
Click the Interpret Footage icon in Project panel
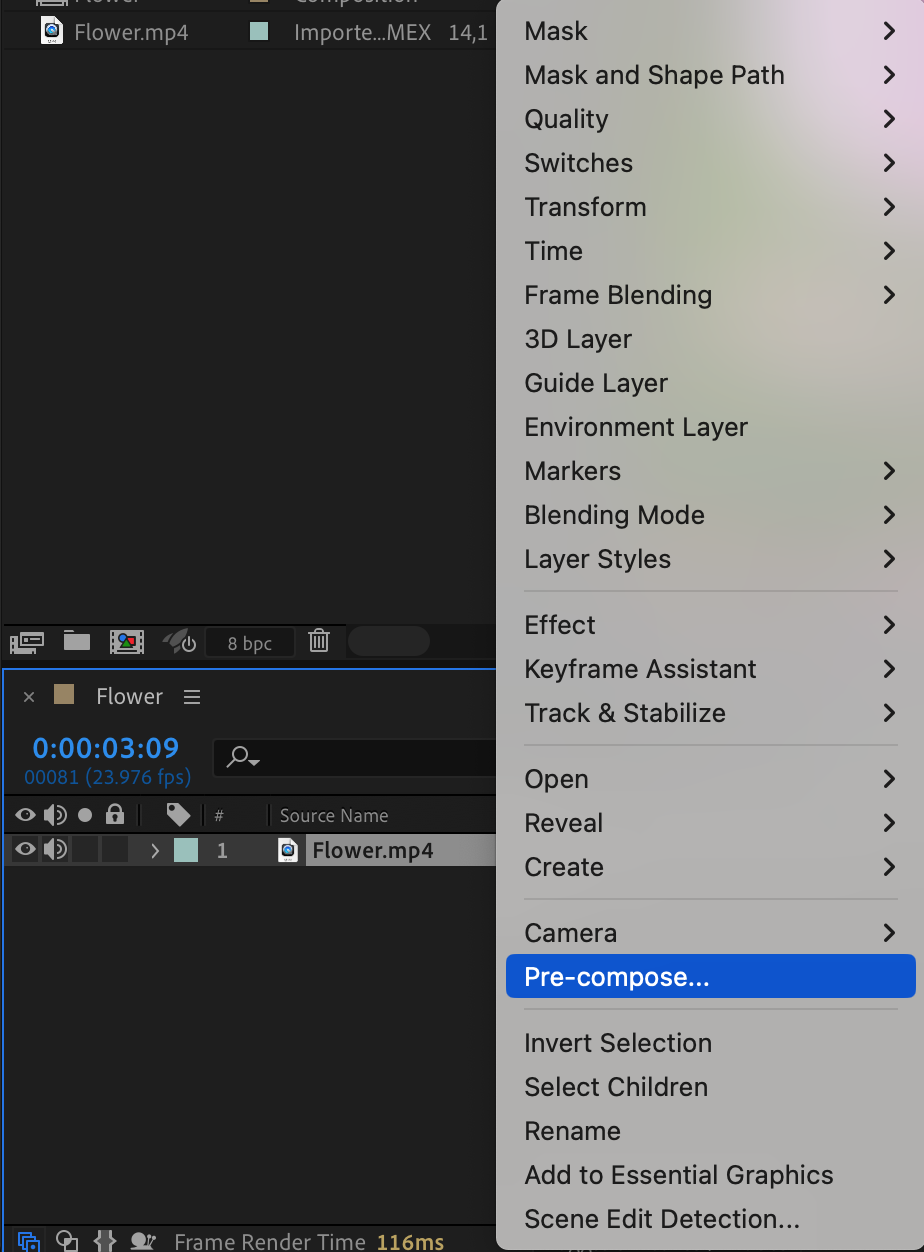click(x=26, y=641)
